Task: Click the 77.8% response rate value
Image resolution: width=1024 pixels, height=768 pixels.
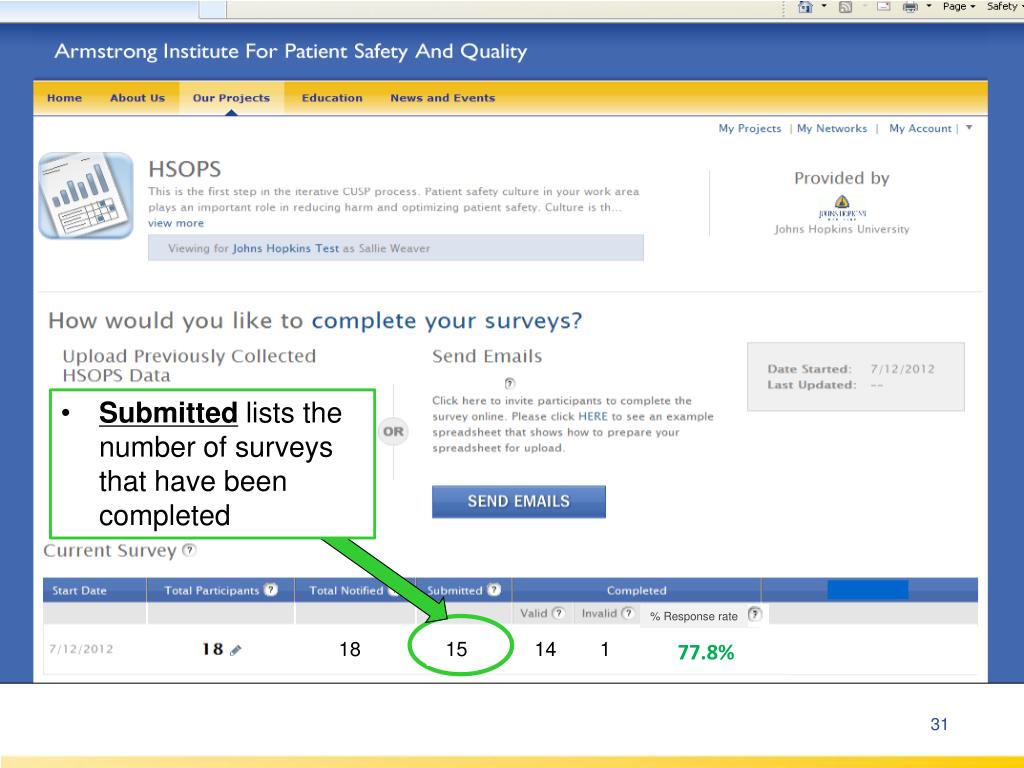Action: (706, 652)
